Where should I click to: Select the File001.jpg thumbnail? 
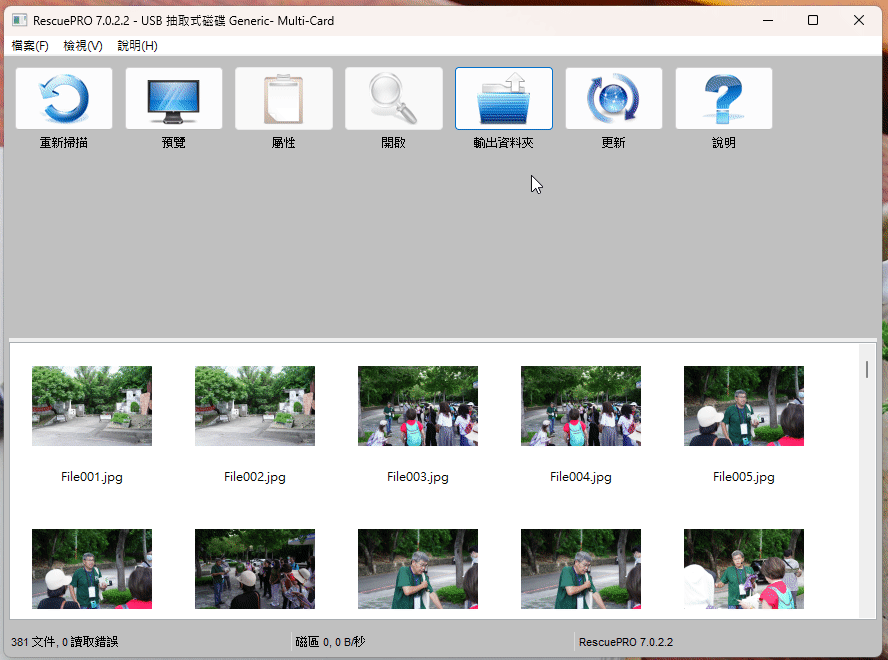tap(92, 406)
